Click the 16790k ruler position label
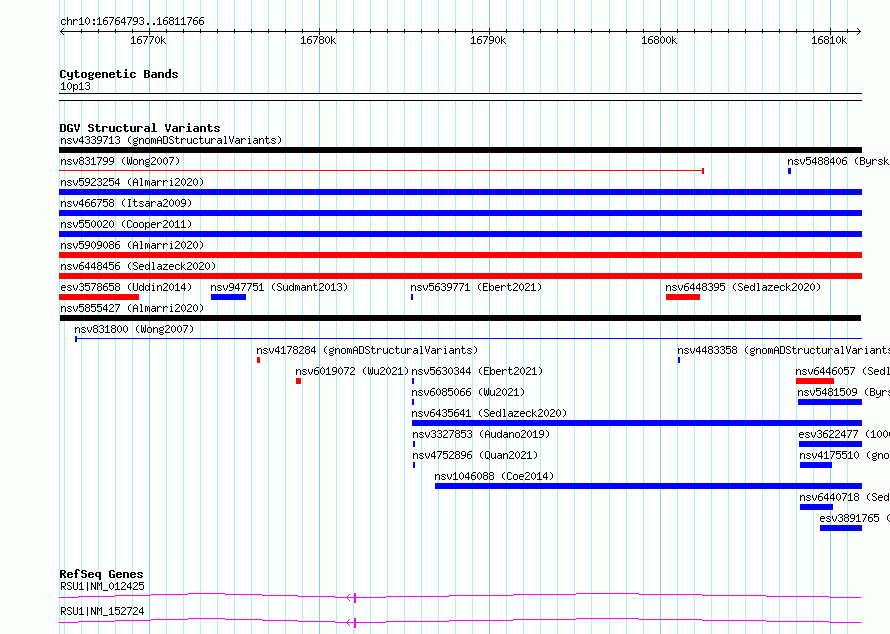This screenshot has width=890, height=634. click(x=488, y=40)
